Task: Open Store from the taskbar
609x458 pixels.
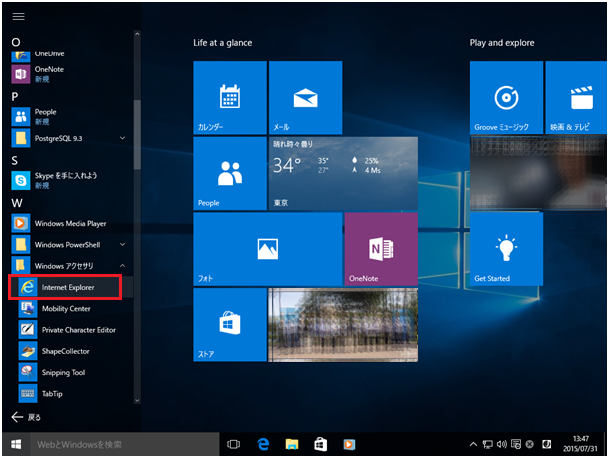Action: pos(320,444)
